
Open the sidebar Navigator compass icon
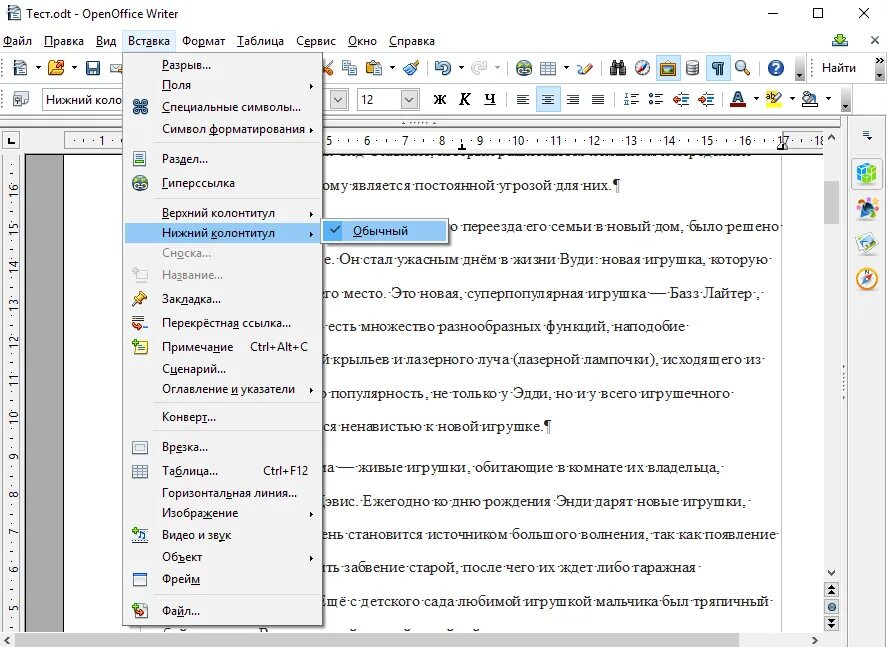coord(866,279)
